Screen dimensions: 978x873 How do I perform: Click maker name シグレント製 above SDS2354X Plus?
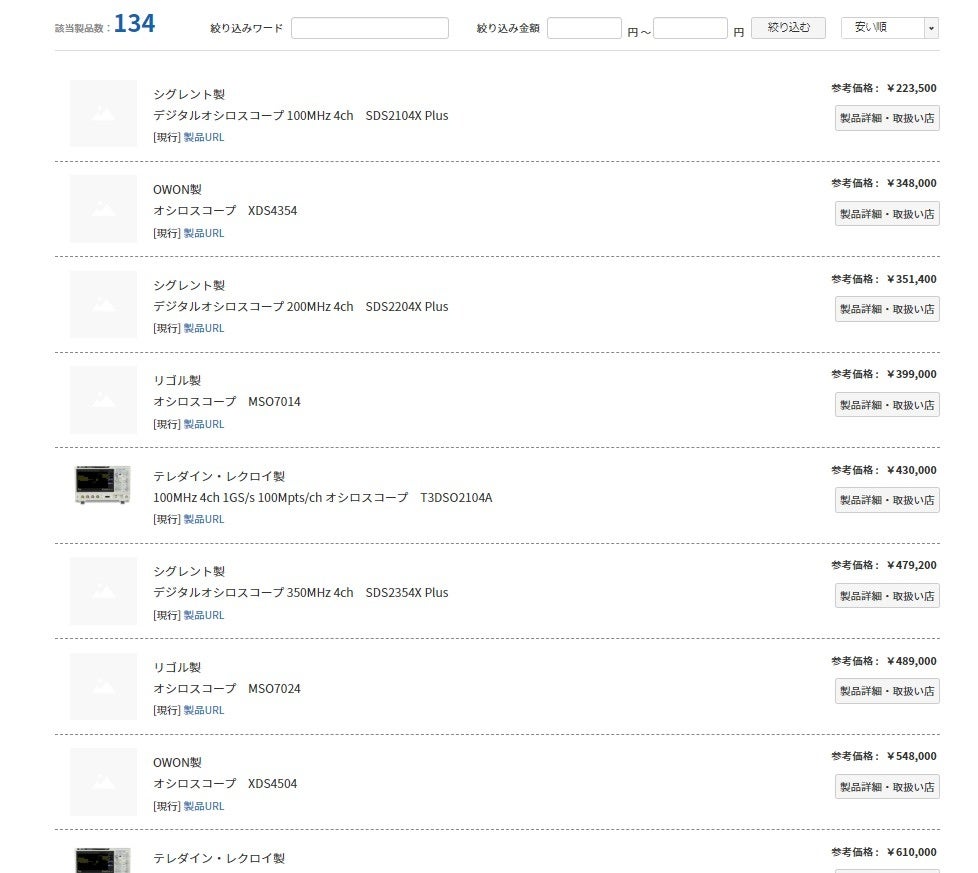tap(189, 571)
